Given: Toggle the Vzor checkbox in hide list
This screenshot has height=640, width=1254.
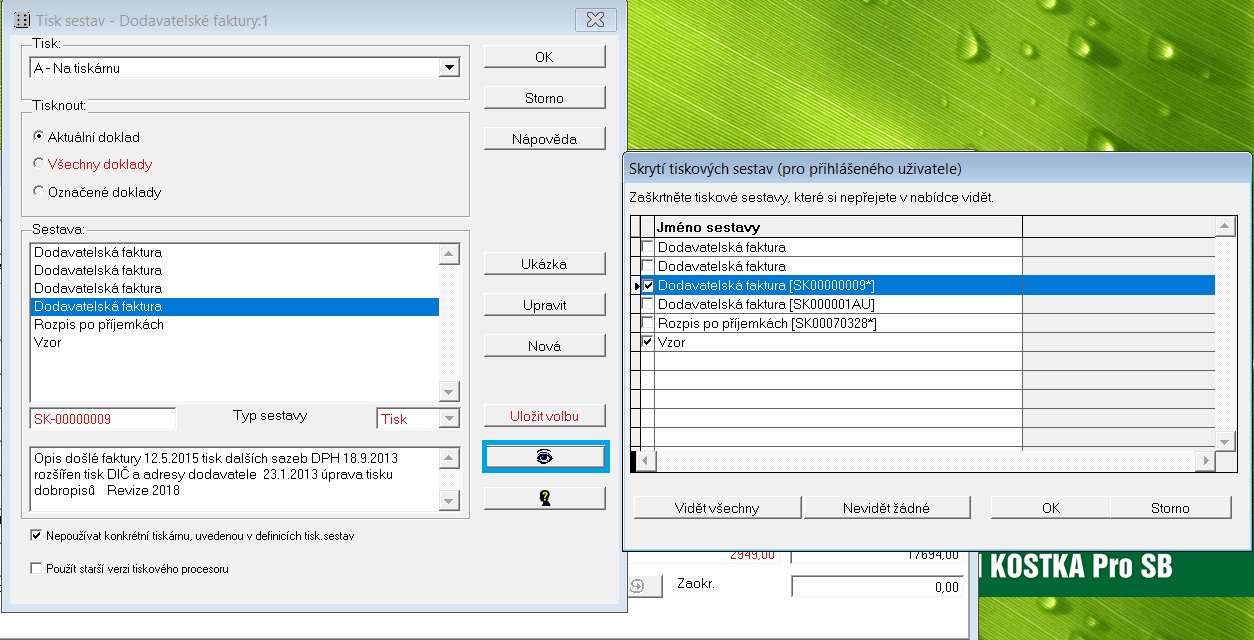Looking at the screenshot, I should 647,342.
